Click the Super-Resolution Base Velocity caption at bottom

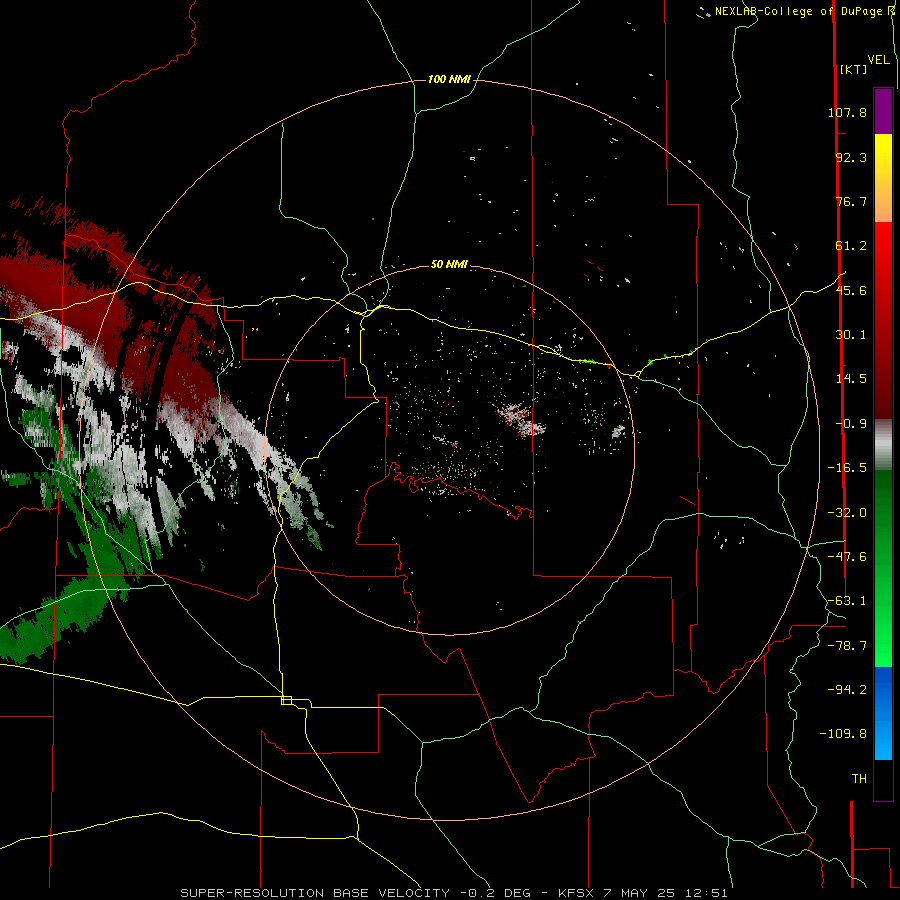point(454,893)
